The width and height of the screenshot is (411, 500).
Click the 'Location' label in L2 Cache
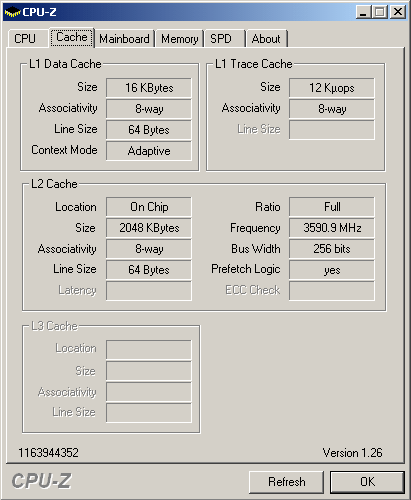76,207
